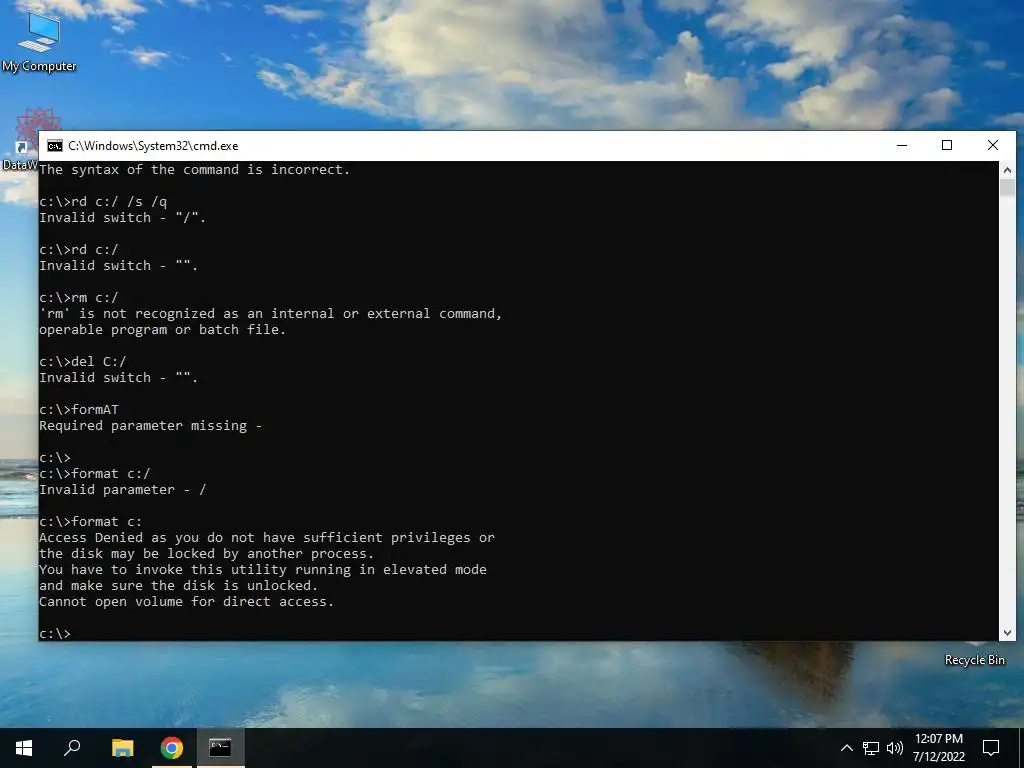
Task: Open the network status tray icon
Action: pyautogui.click(x=871, y=748)
